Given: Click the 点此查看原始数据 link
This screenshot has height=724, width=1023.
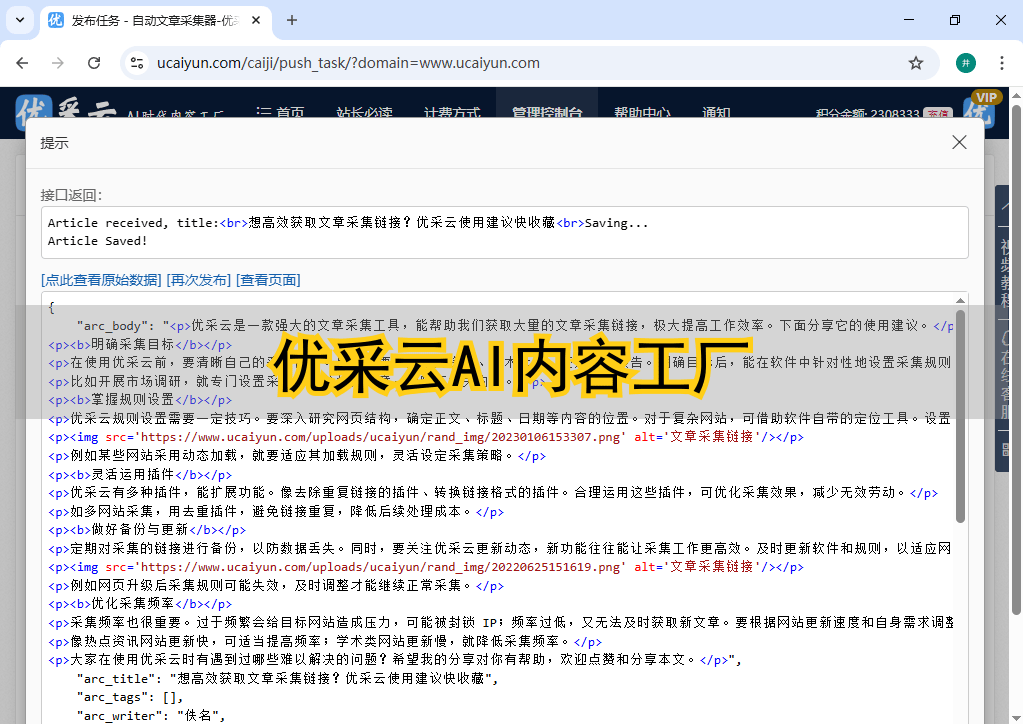Looking at the screenshot, I should (x=101, y=280).
